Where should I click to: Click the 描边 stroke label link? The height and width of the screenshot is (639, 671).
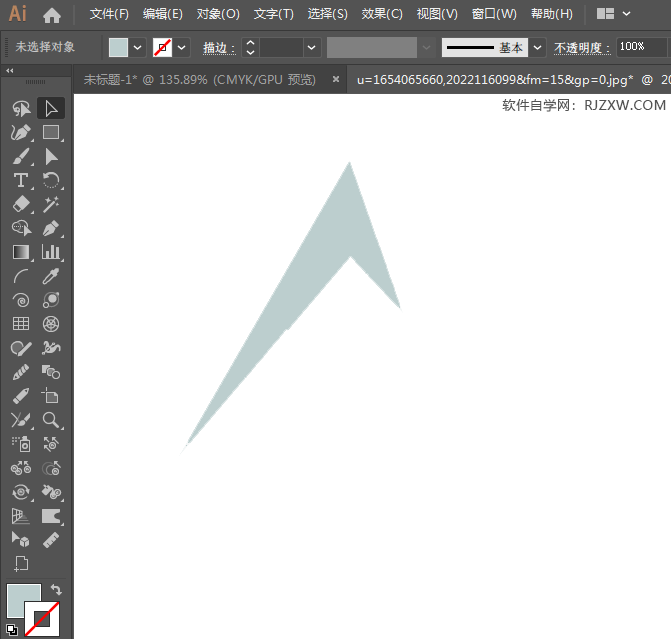pos(218,48)
